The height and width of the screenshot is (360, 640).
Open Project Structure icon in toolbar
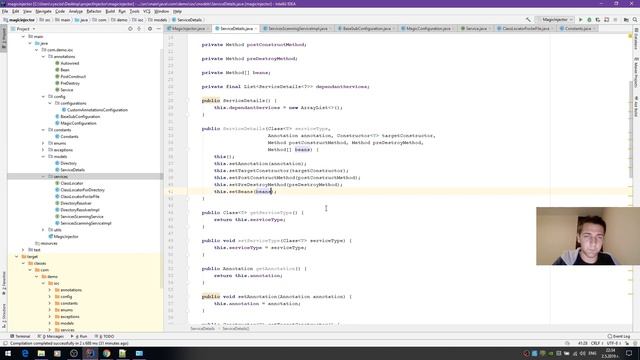click(x=626, y=20)
